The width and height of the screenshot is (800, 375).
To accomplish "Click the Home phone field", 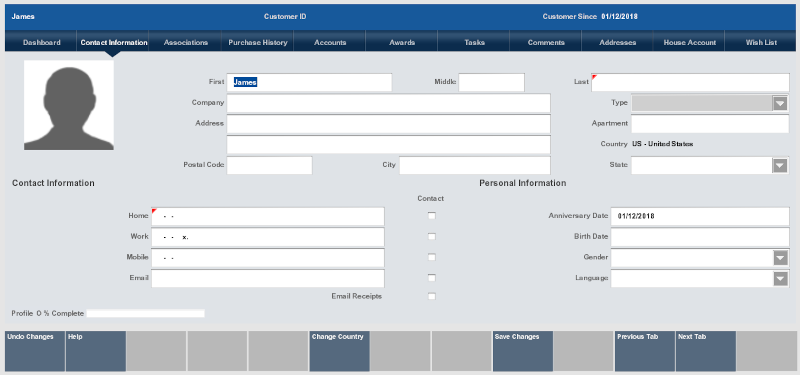I will pos(268,216).
